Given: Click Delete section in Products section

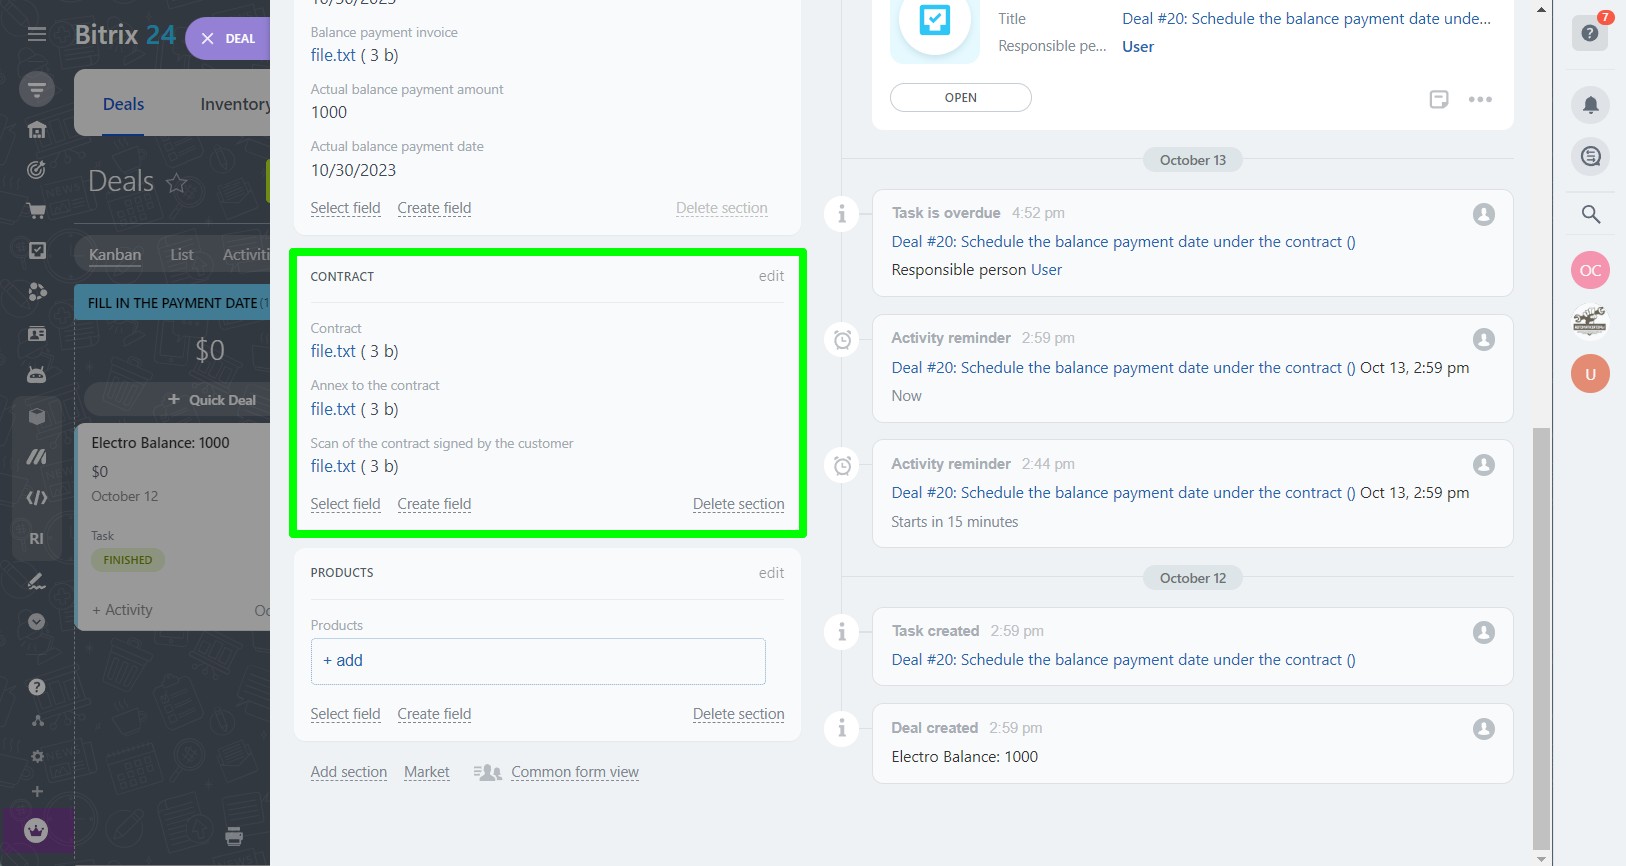Looking at the screenshot, I should click(738, 714).
